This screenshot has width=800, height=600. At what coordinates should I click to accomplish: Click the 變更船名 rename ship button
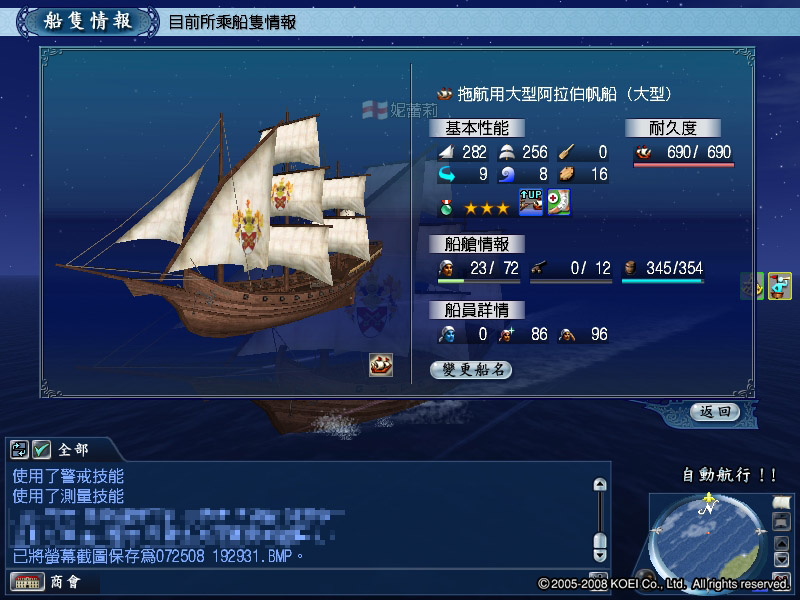471,370
